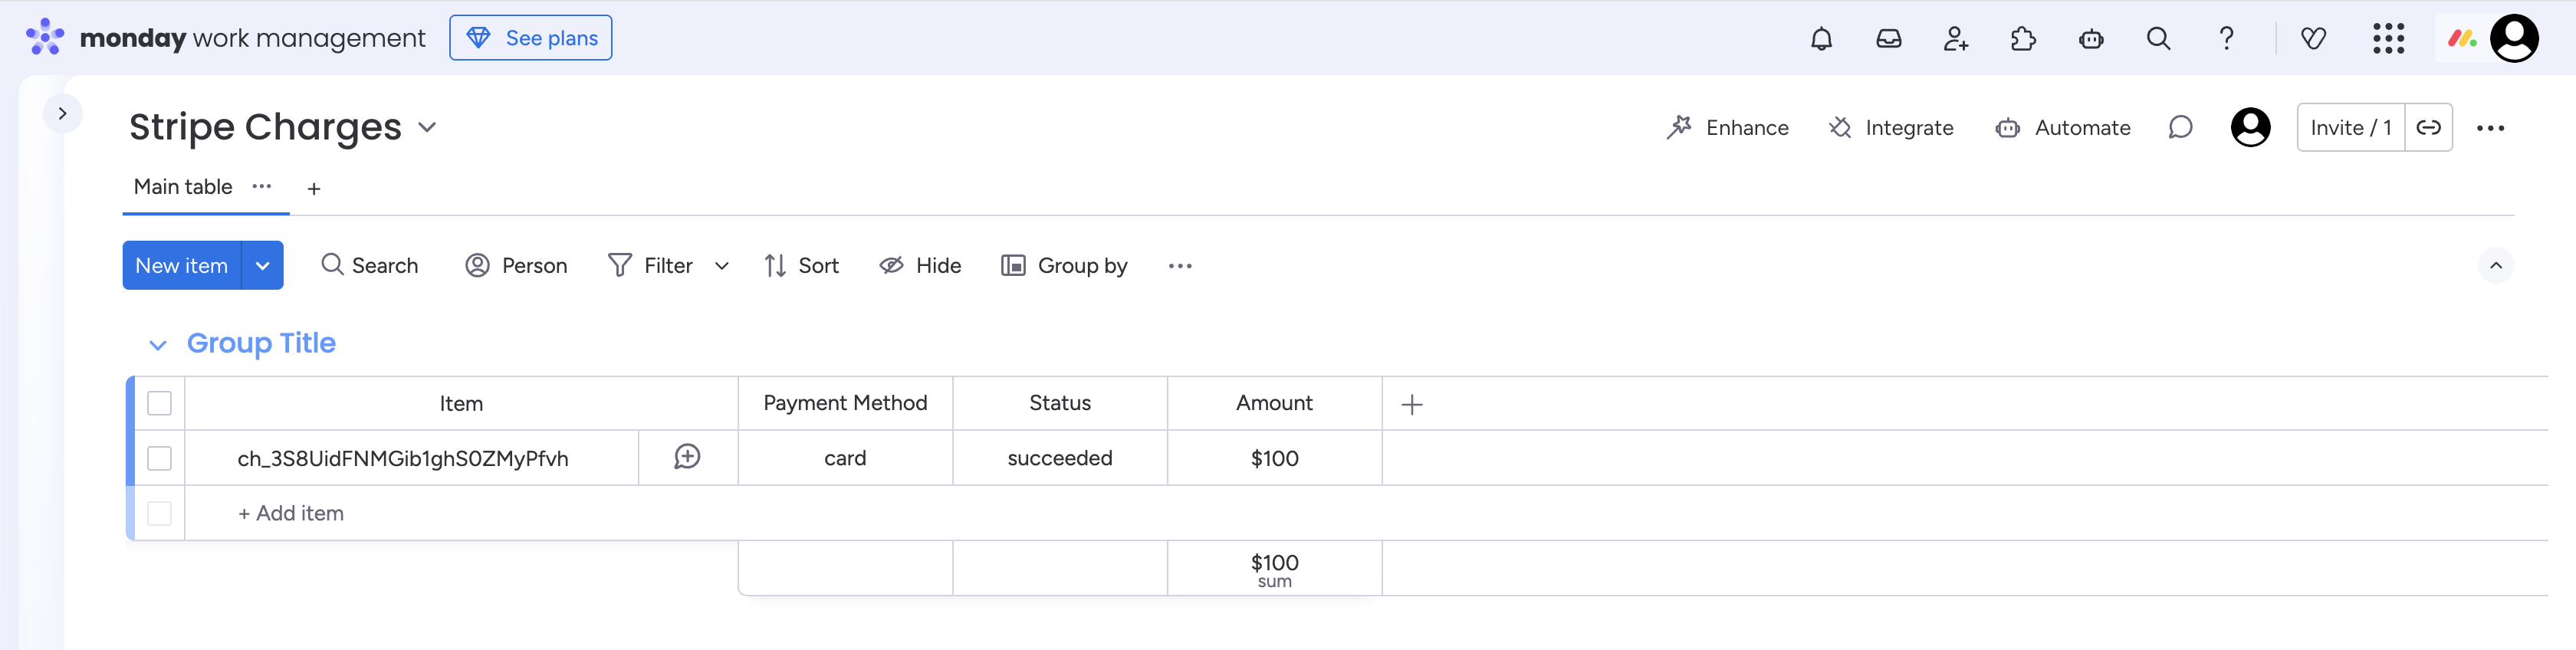Click the + Add item row
The image size is (2576, 650).
tap(291, 514)
